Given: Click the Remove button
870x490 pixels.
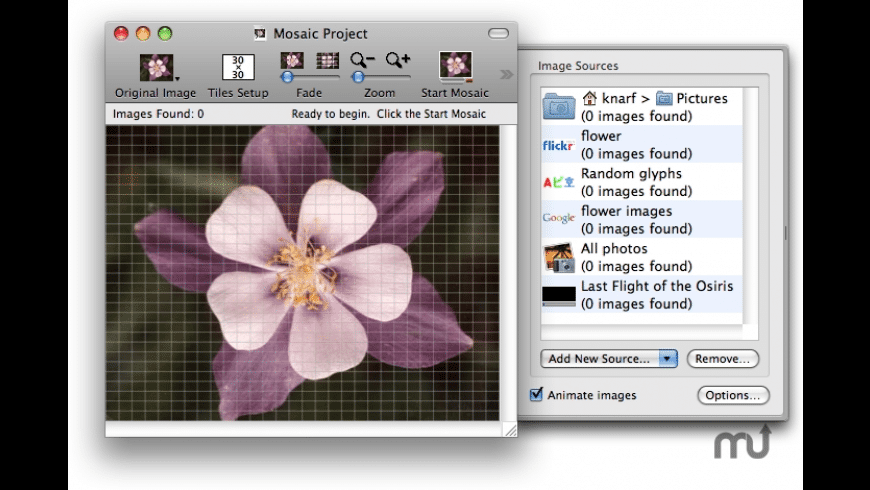Looking at the screenshot, I should pos(722,358).
